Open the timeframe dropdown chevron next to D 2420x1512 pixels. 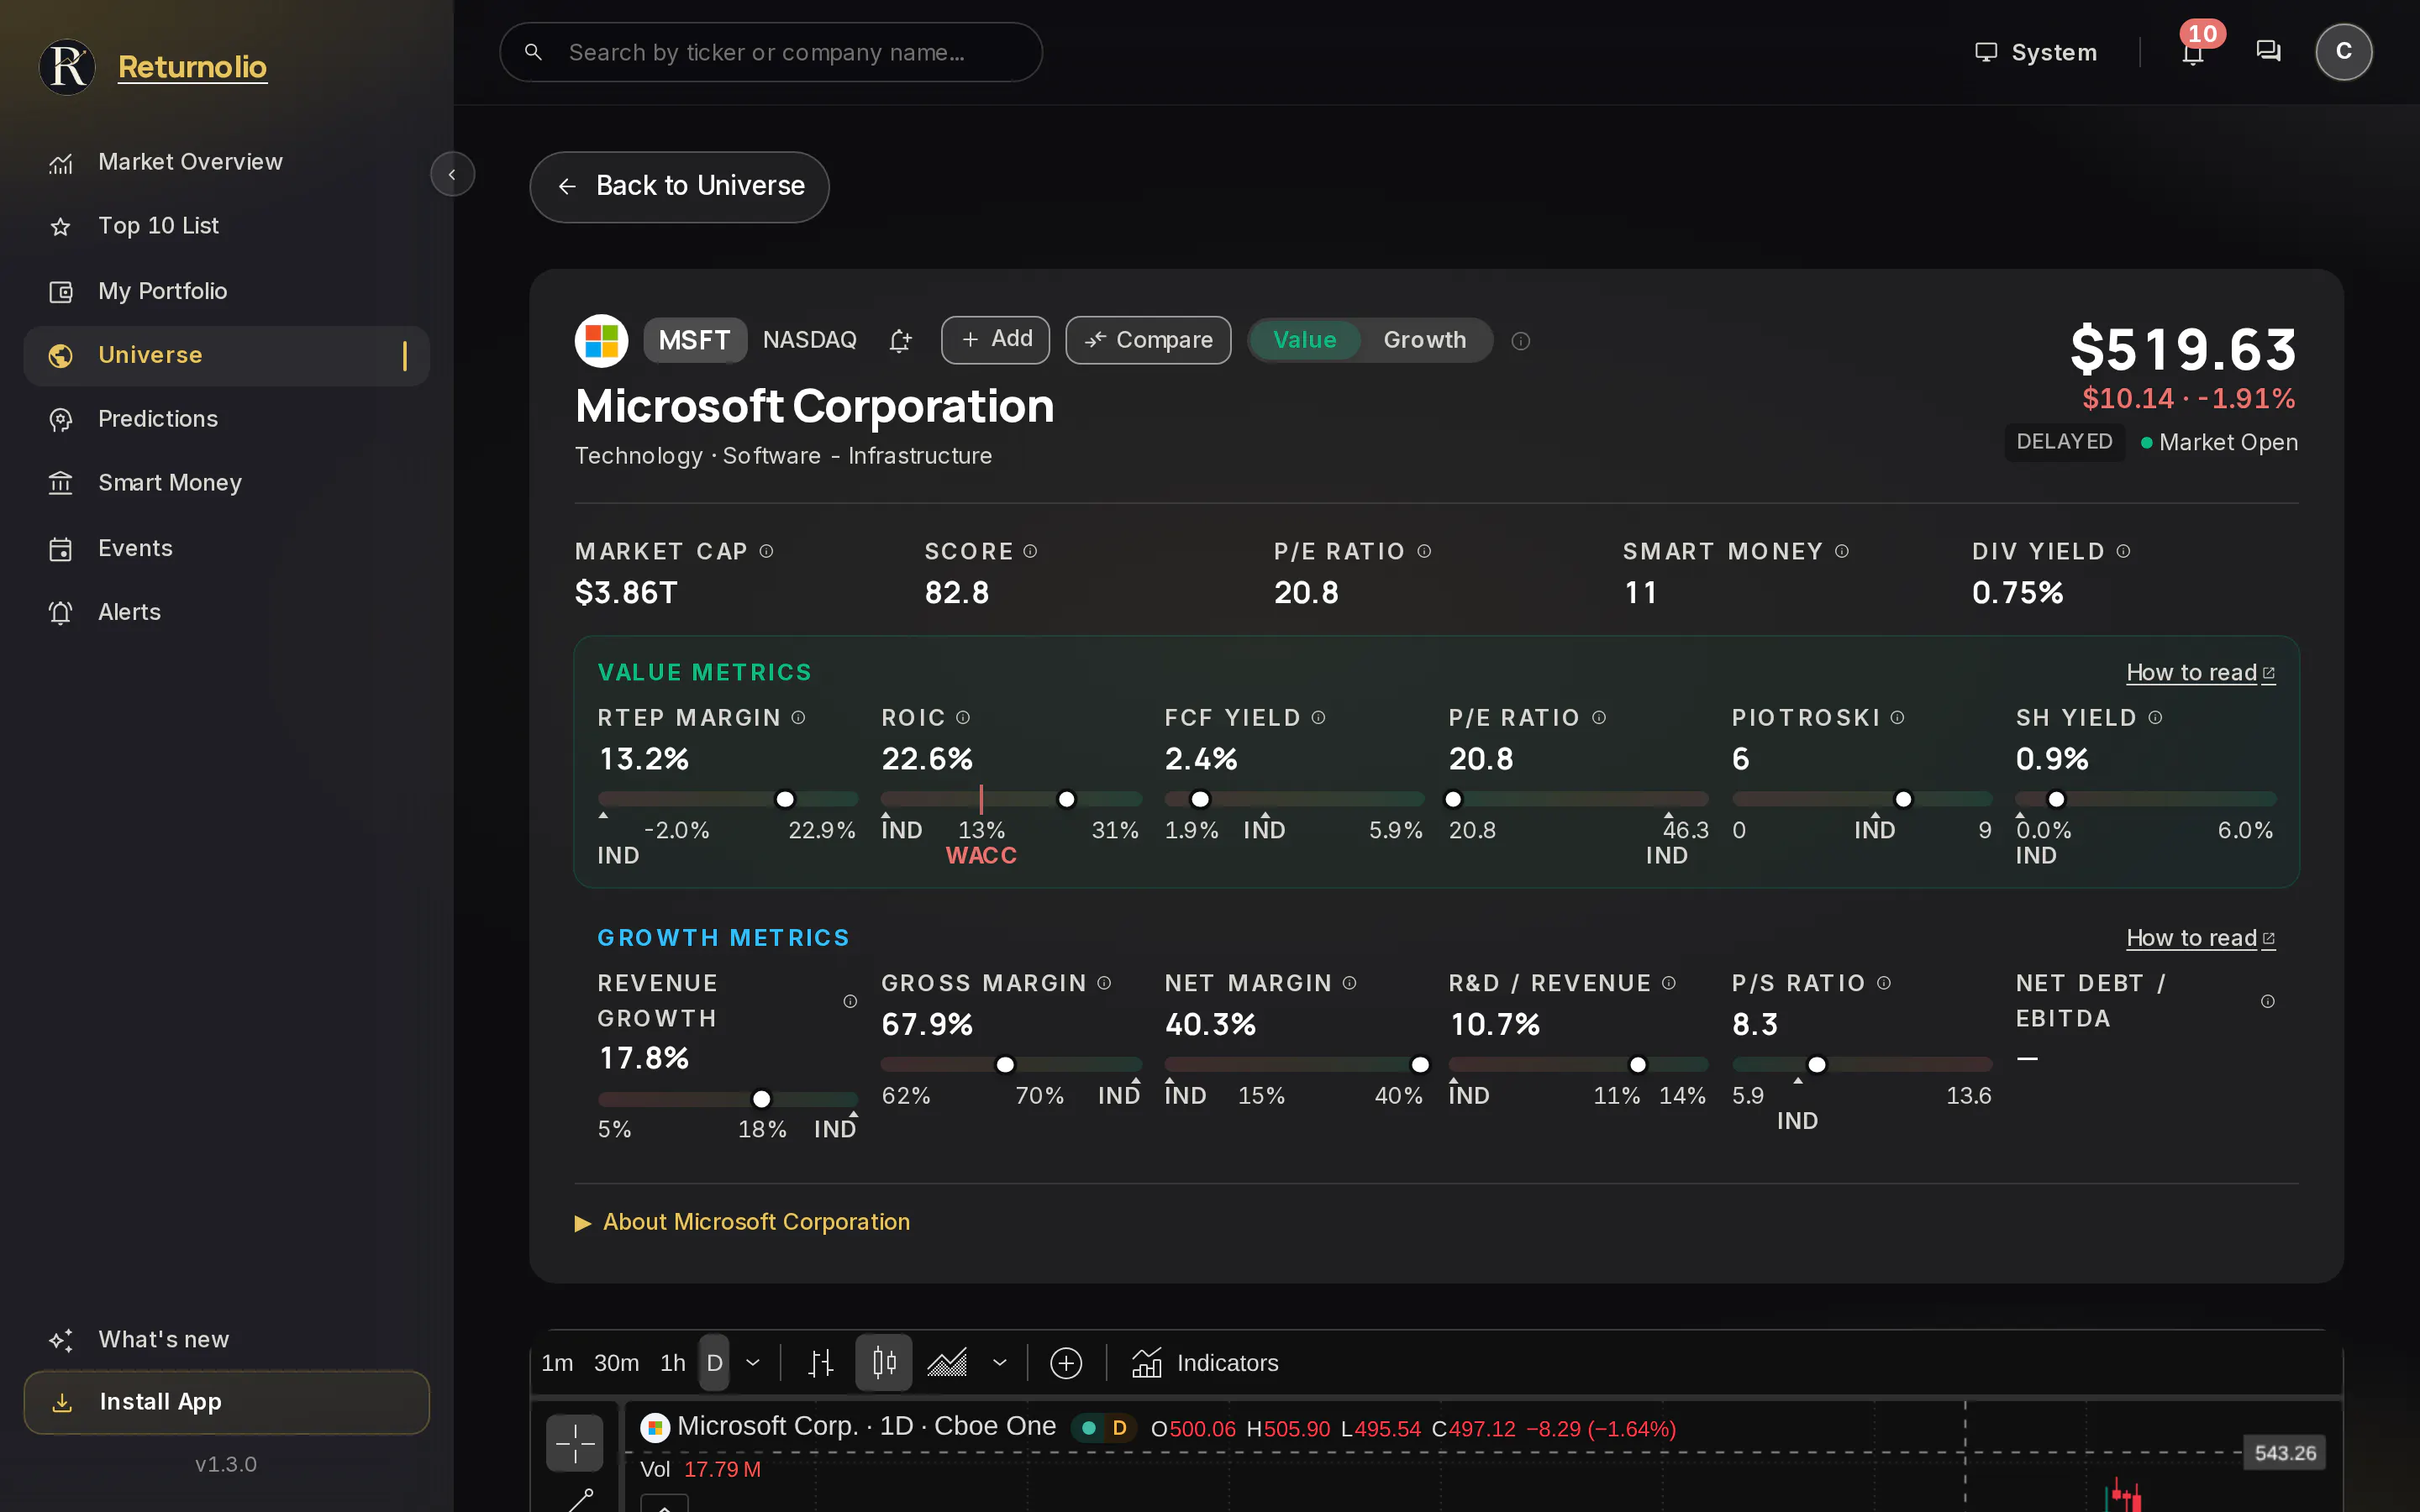[753, 1363]
